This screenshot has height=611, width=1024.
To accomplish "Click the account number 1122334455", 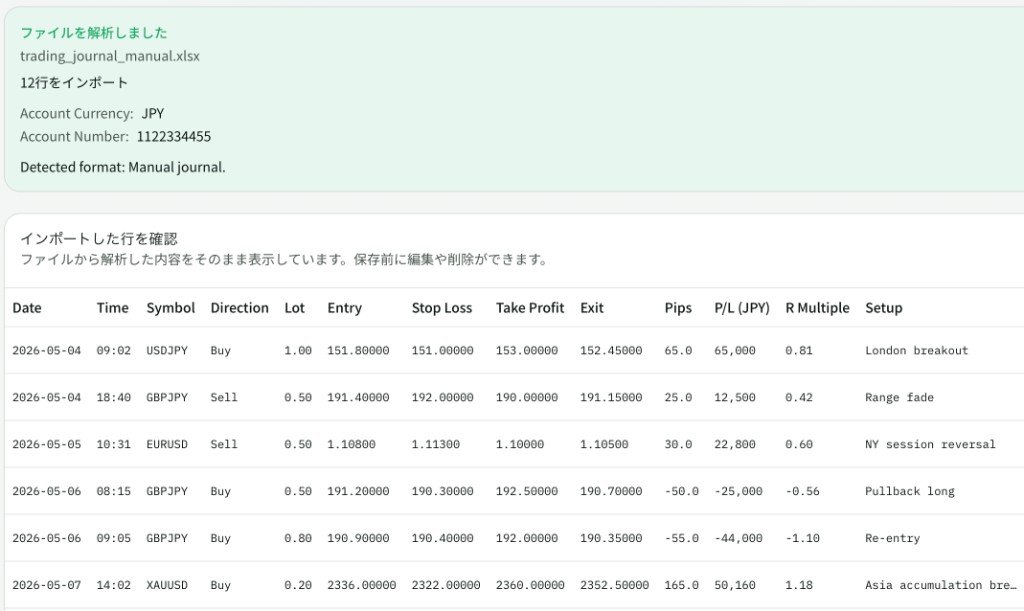I will [x=174, y=136].
